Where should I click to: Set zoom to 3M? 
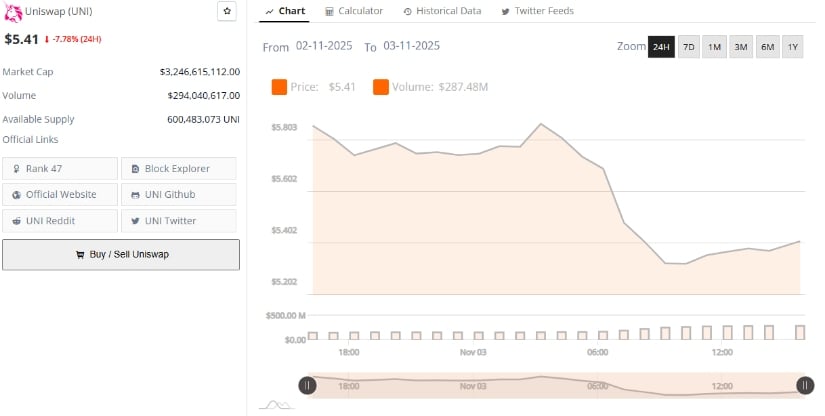click(740, 47)
